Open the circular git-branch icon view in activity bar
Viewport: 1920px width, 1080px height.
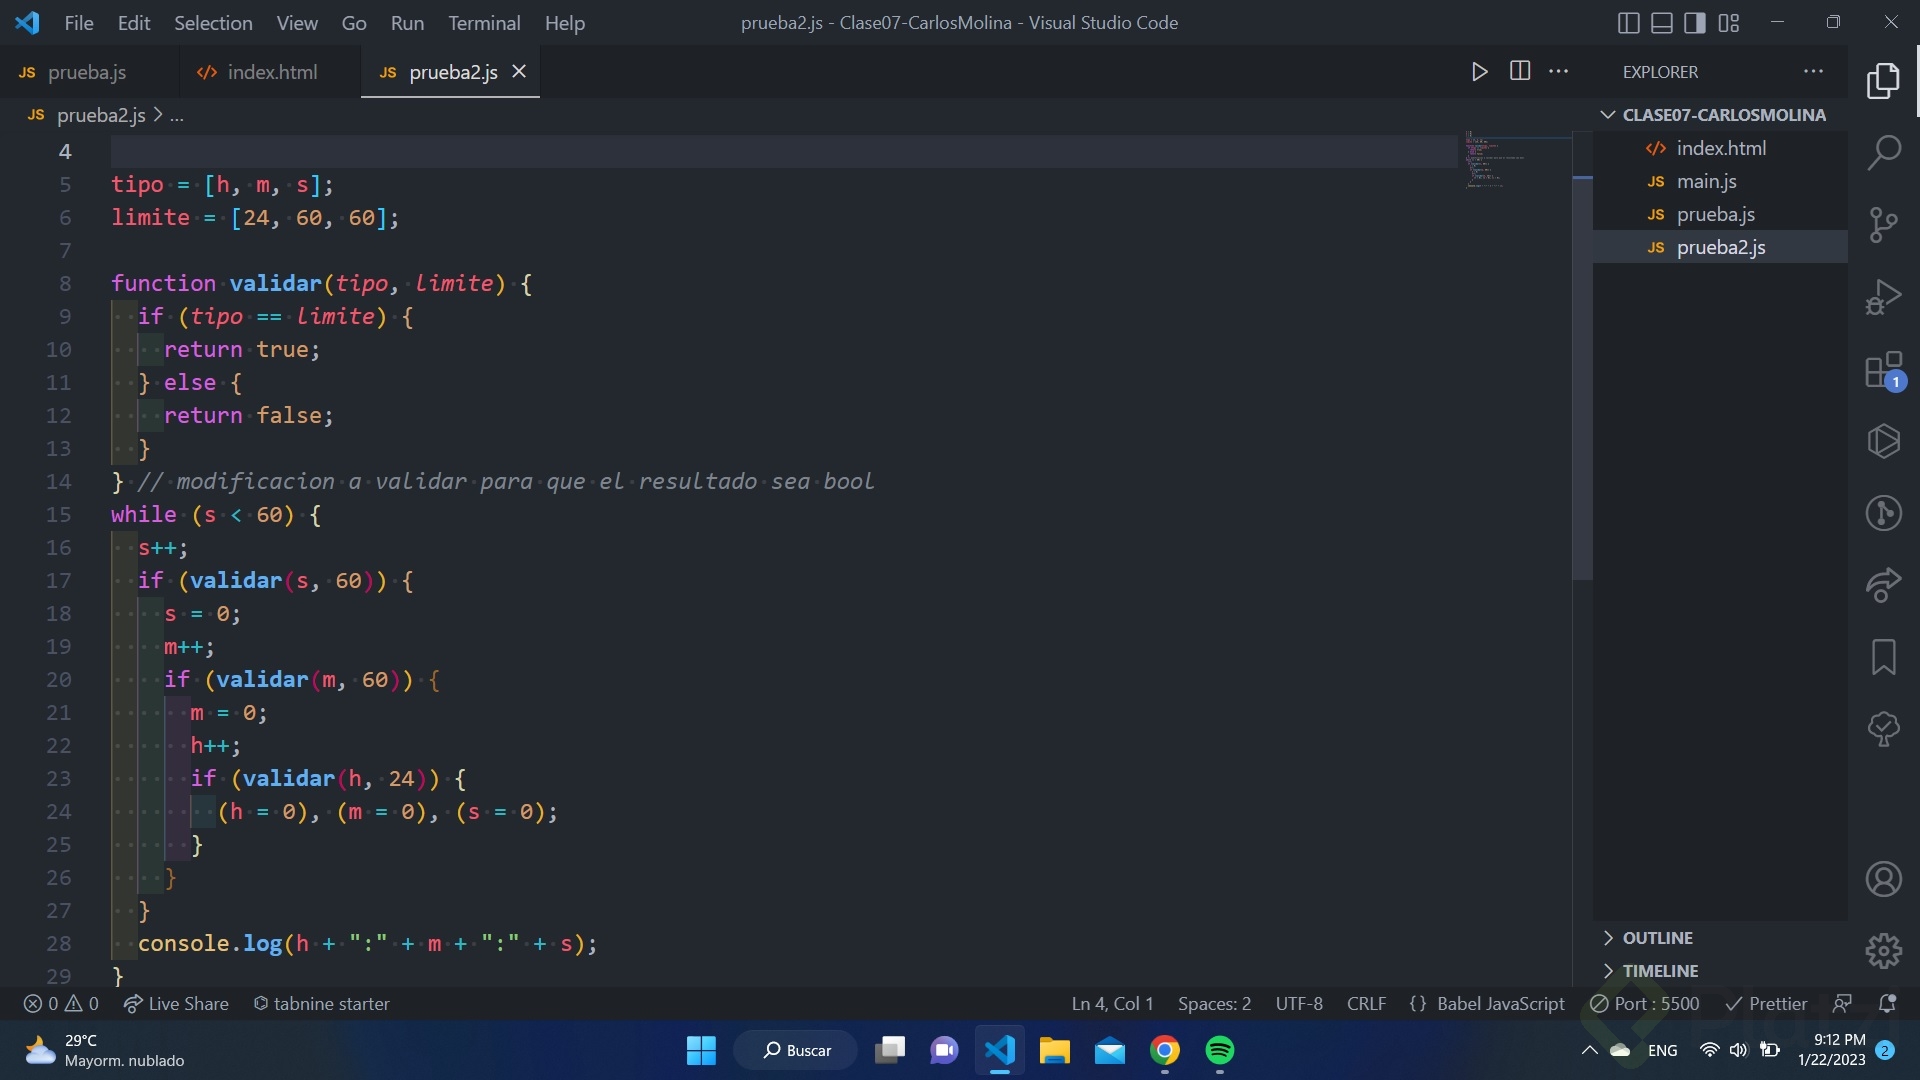(x=1883, y=513)
